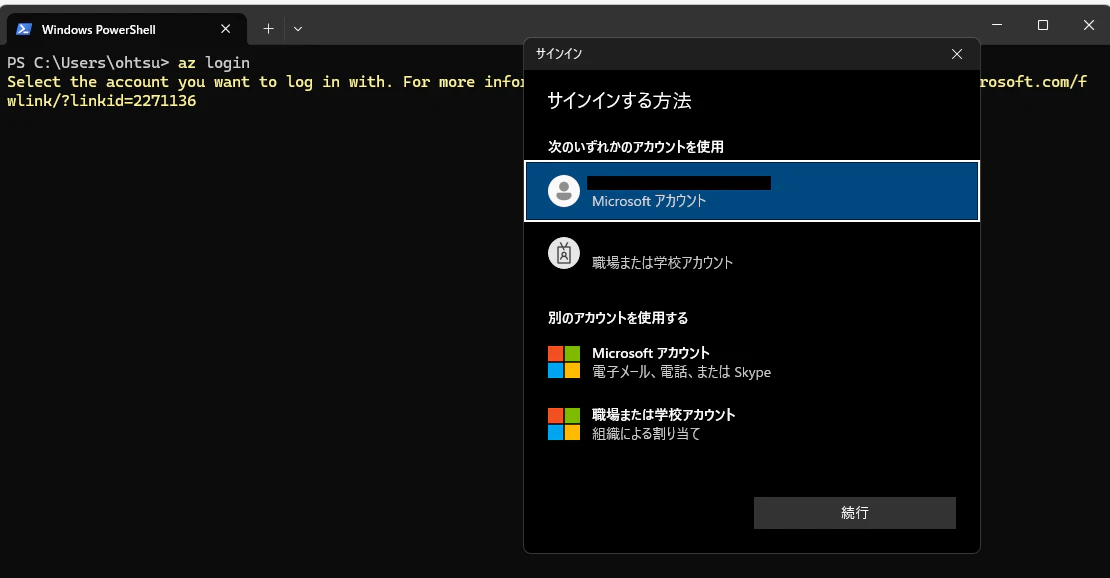This screenshot has height=578, width=1110.
Task: Click the X icon on the サインイン dialog
Action: coord(956,54)
